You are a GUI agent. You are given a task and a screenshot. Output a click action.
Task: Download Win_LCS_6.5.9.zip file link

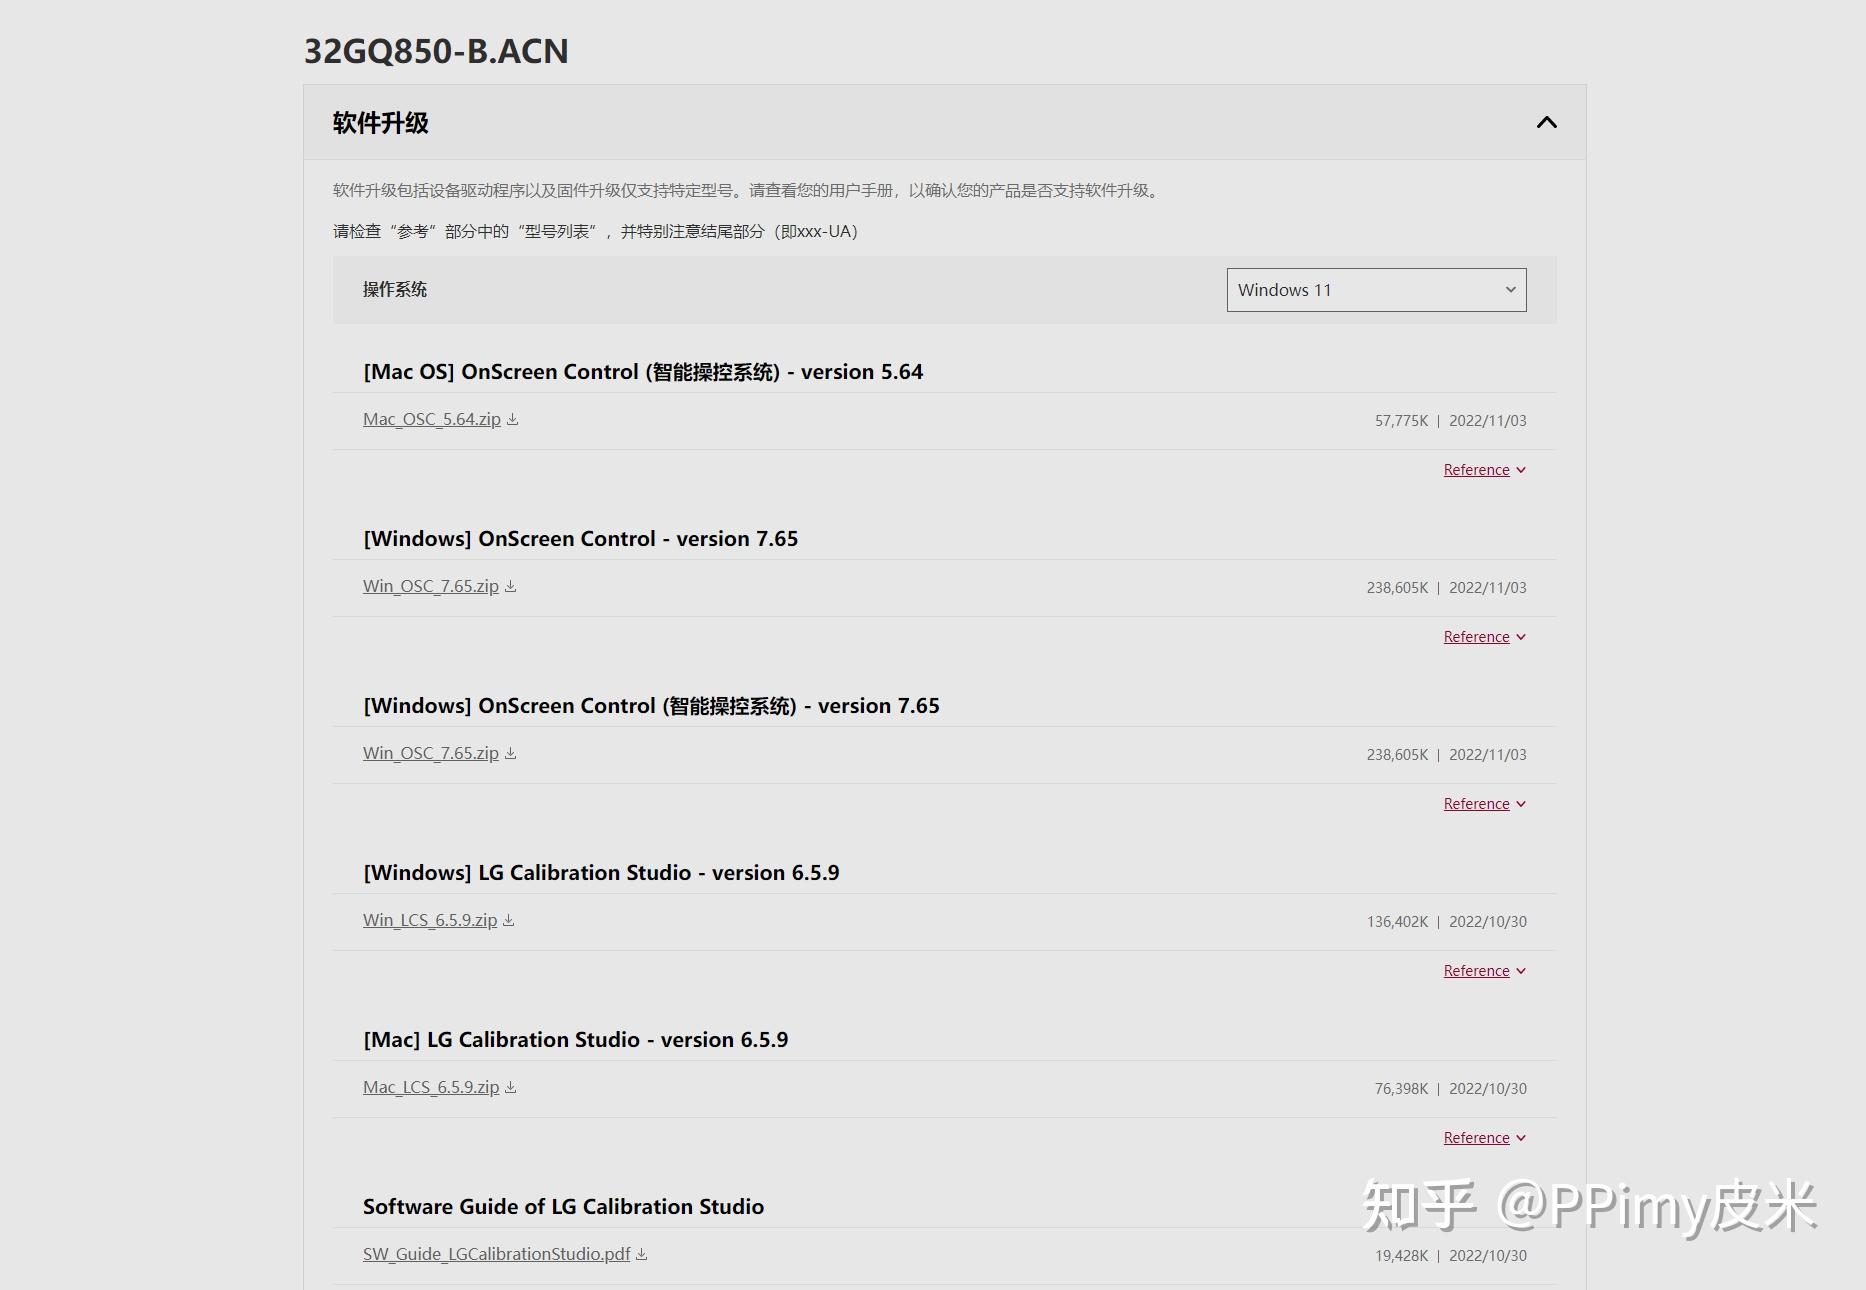(x=430, y=921)
